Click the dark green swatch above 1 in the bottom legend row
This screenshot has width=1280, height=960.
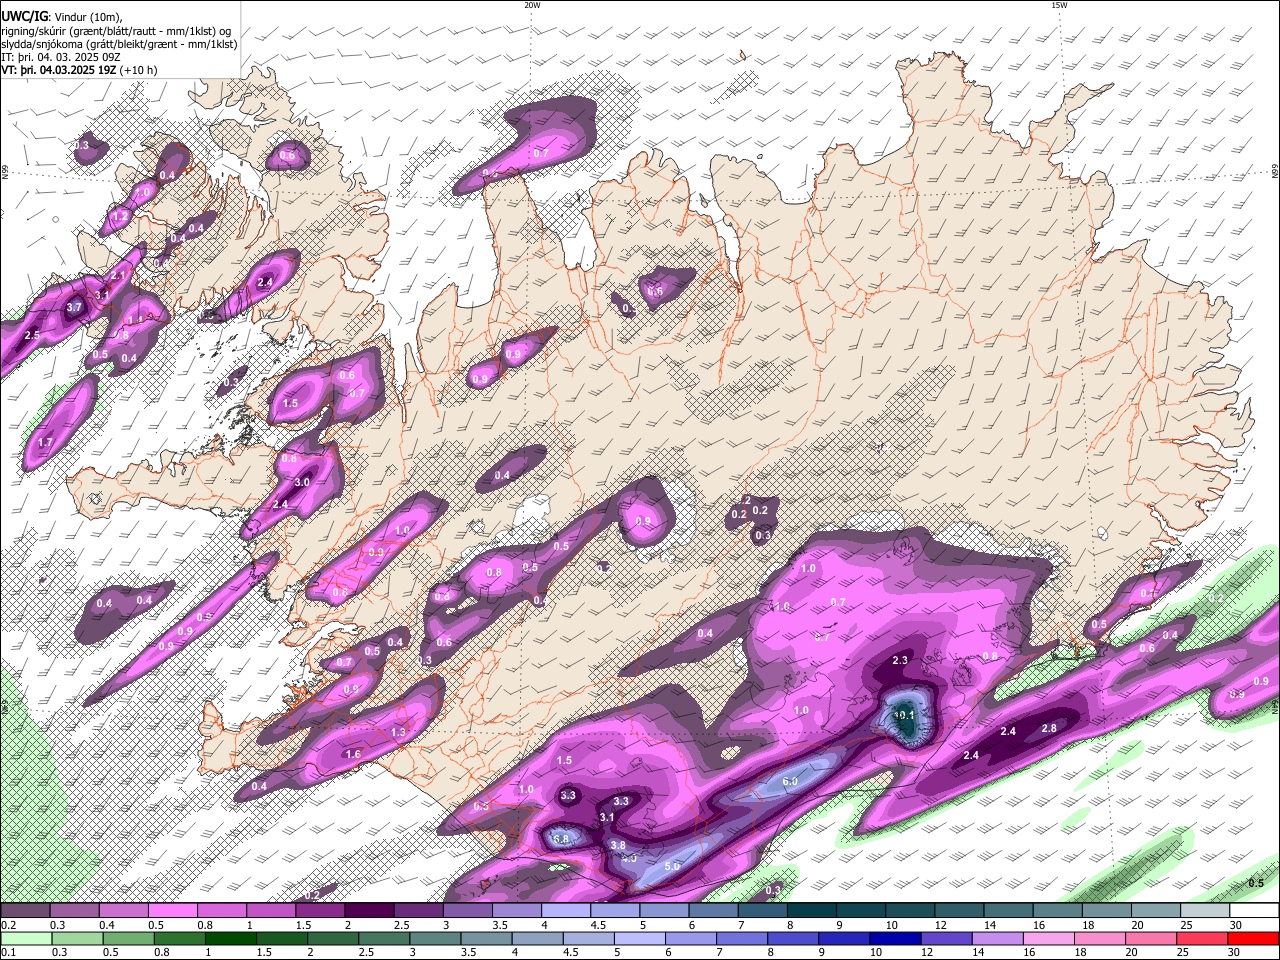pos(230,939)
